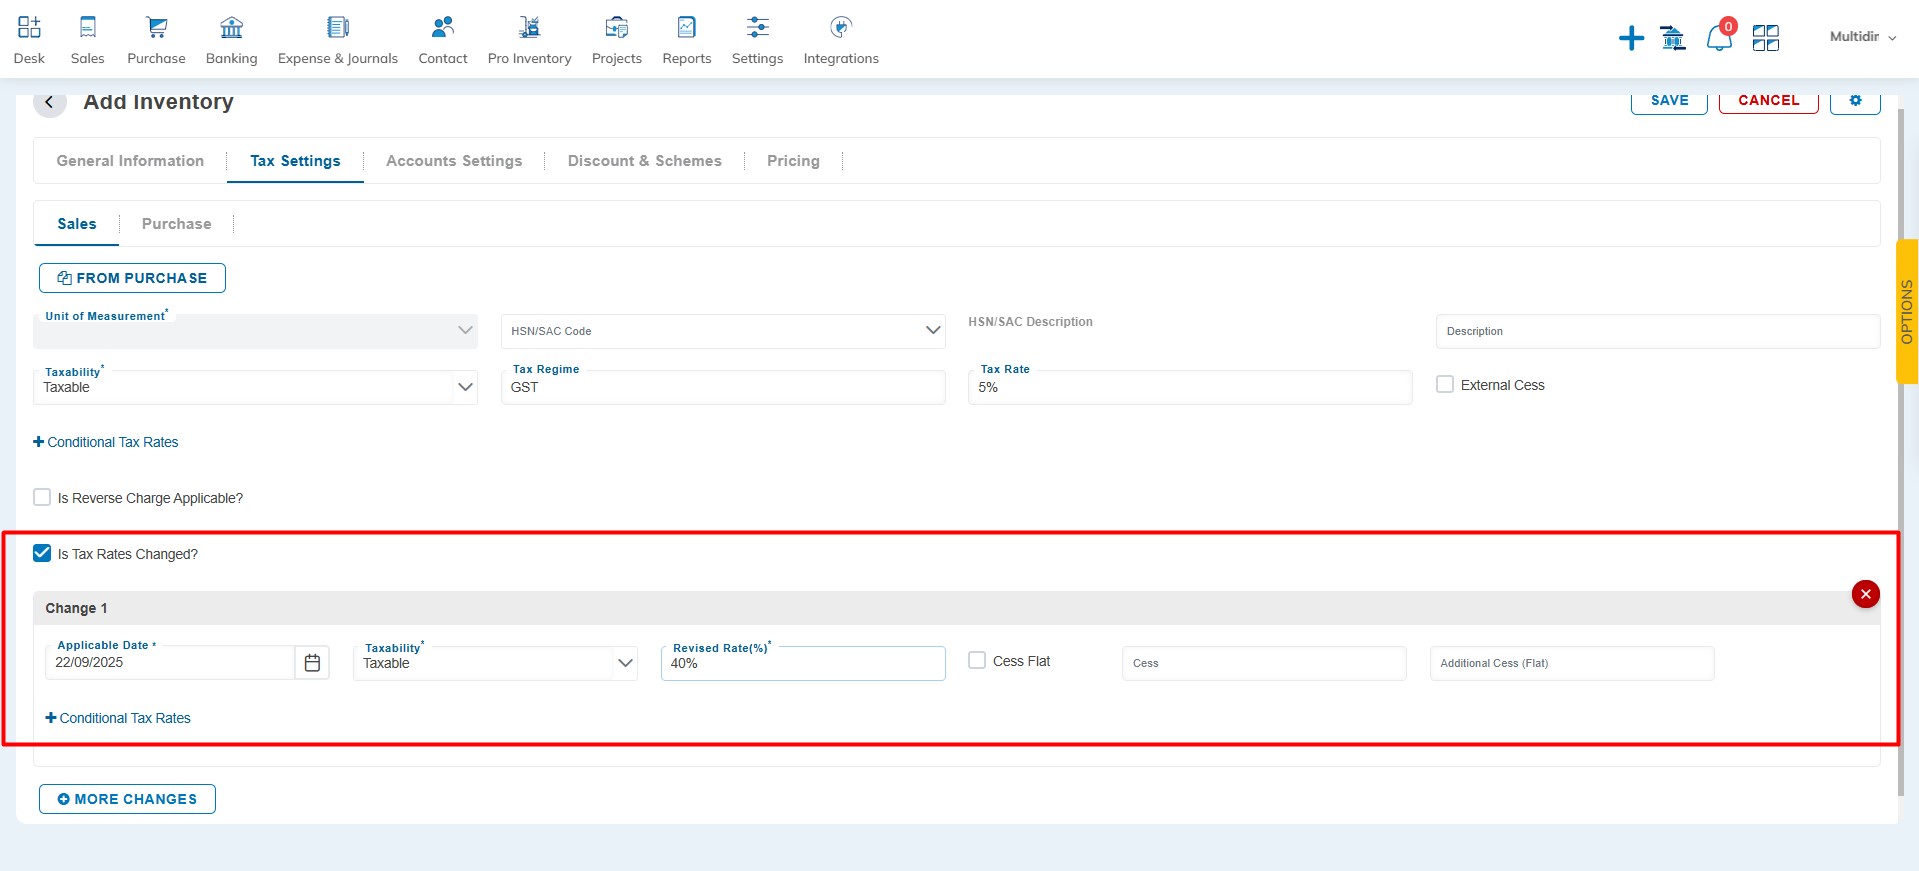Open the Unit of Measurement dropdown

click(465, 331)
